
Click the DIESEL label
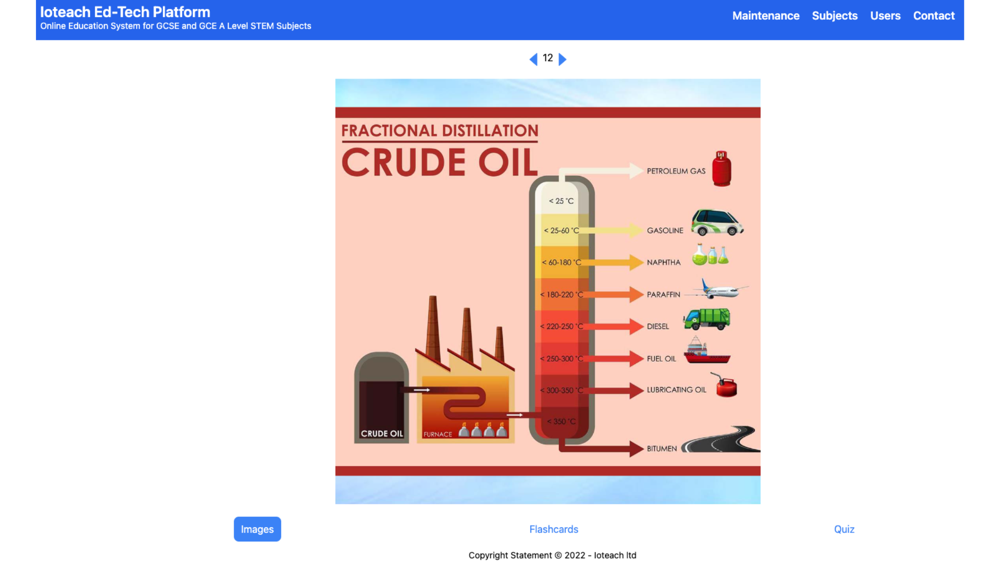(658, 326)
